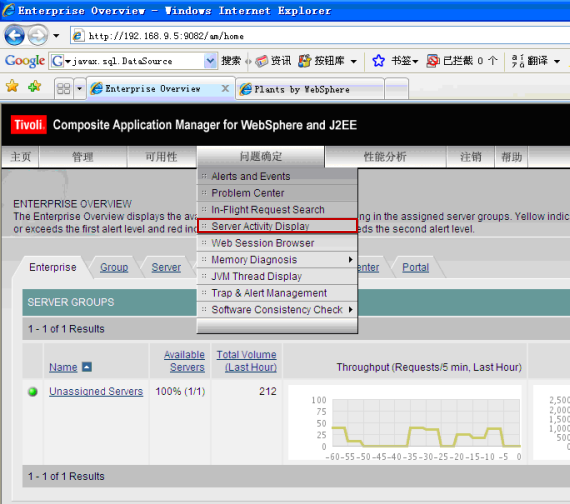Open the 问题确定 problem determination menu
Image resolution: width=570 pixels, height=504 pixels.
261,157
